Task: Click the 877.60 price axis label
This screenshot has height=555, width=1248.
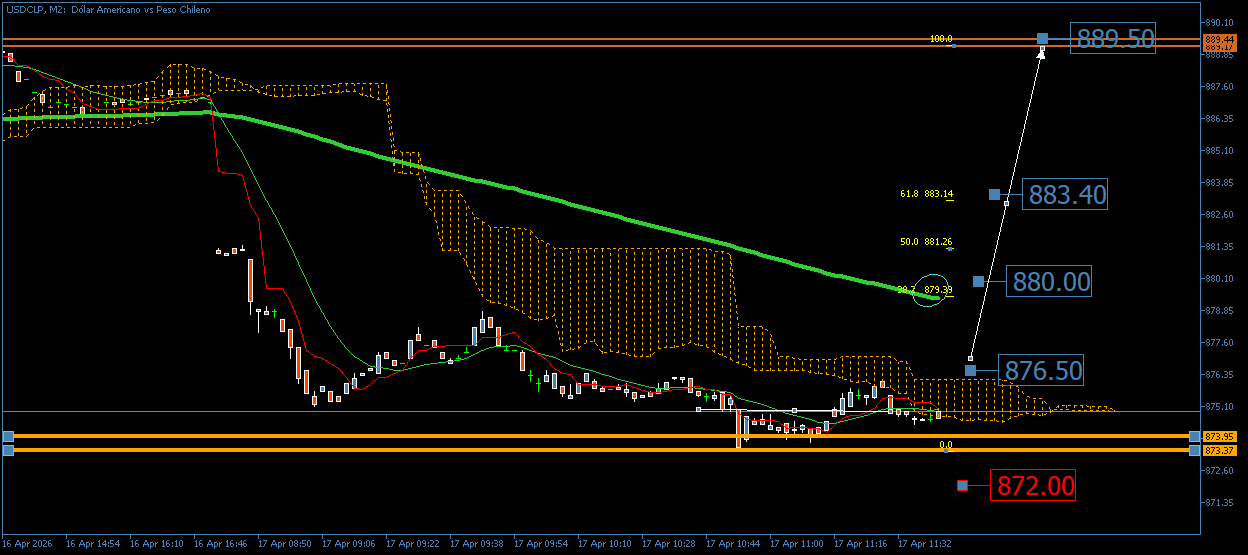Action: [x=1220, y=342]
